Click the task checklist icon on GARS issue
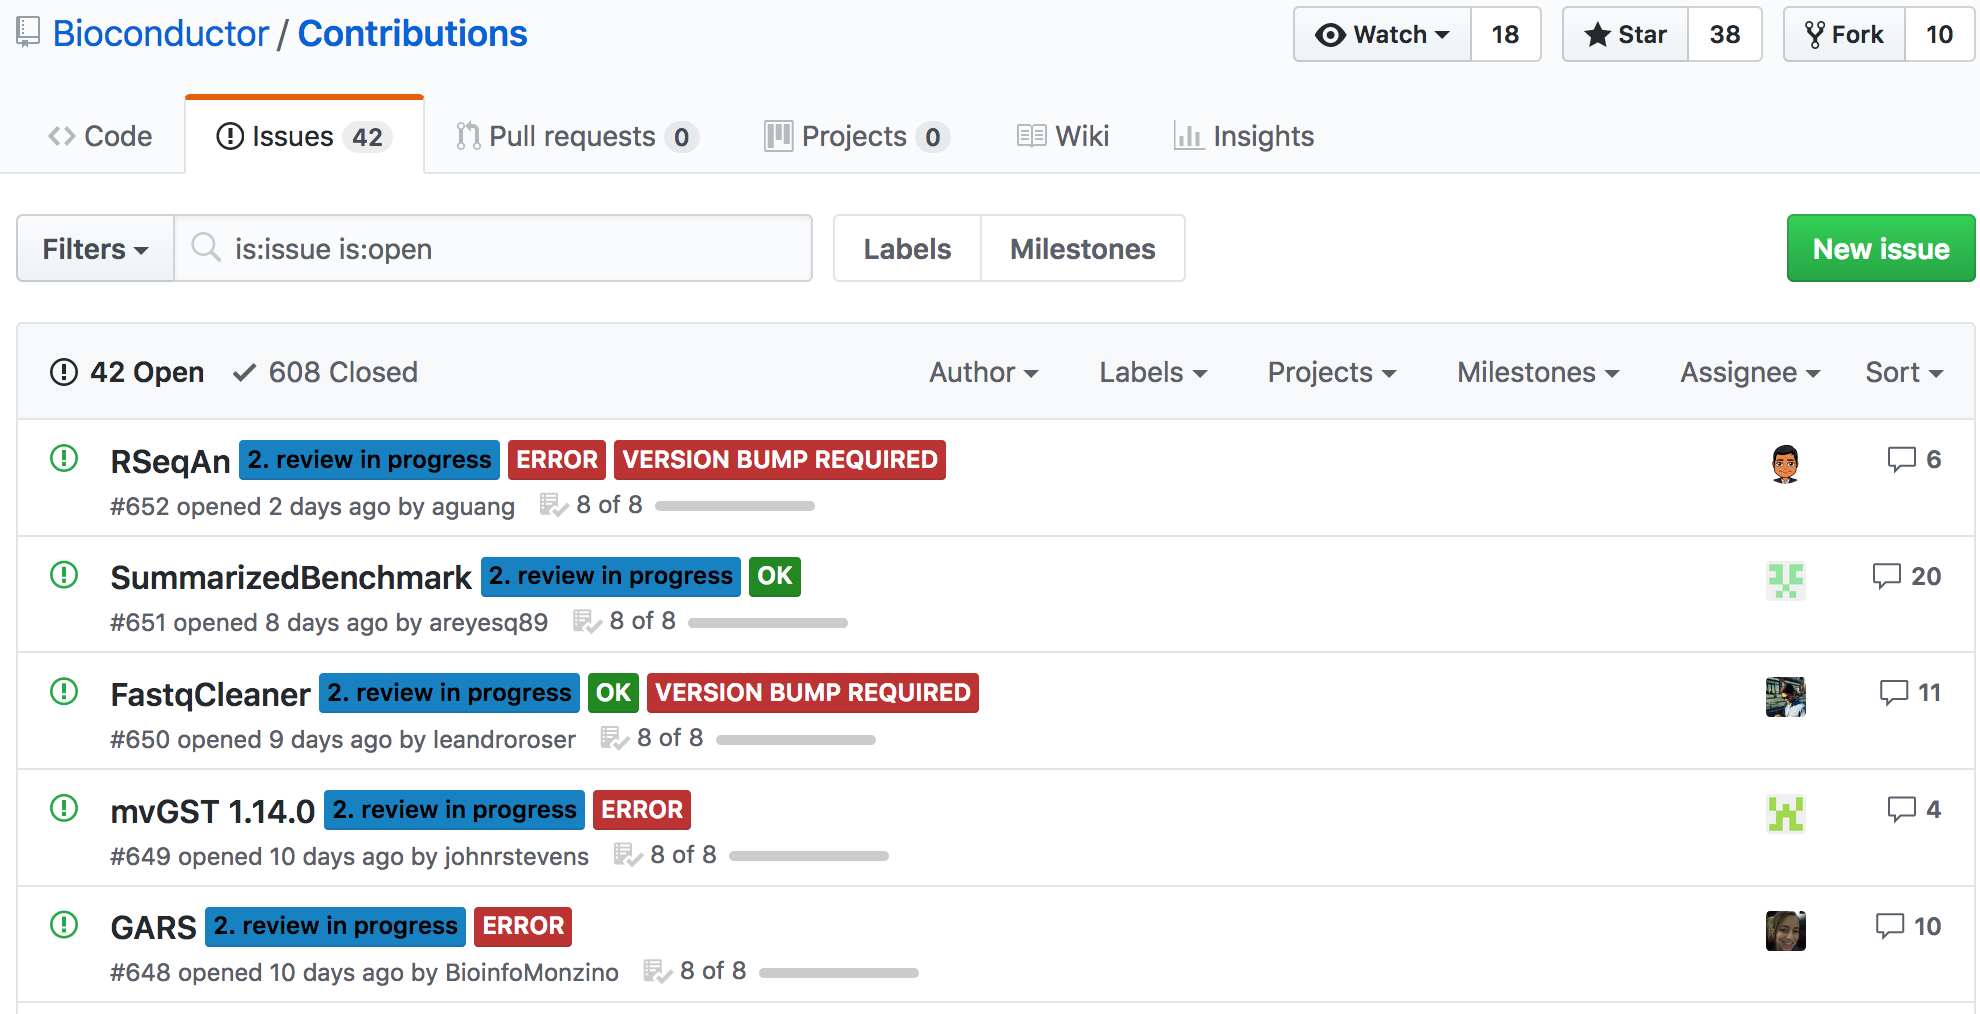Image resolution: width=1980 pixels, height=1014 pixels. tap(657, 971)
